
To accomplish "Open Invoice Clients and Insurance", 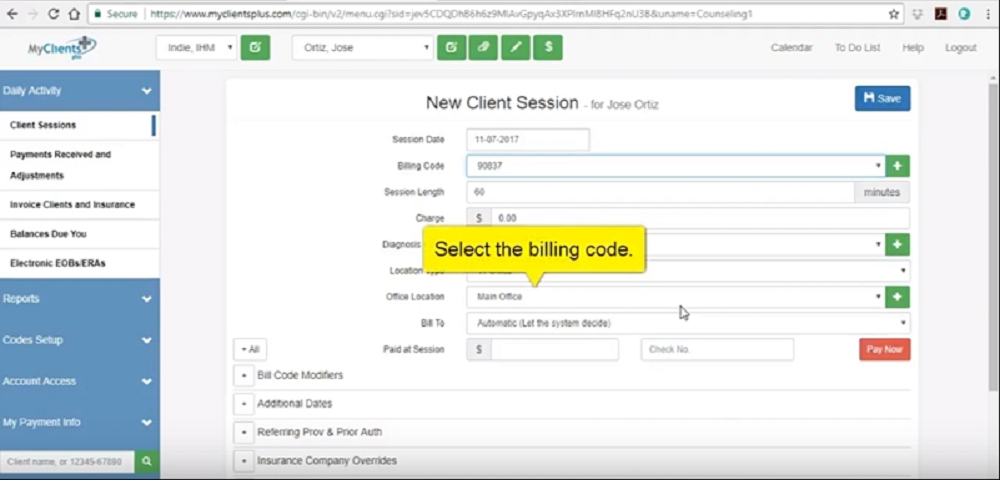I will pos(72,204).
